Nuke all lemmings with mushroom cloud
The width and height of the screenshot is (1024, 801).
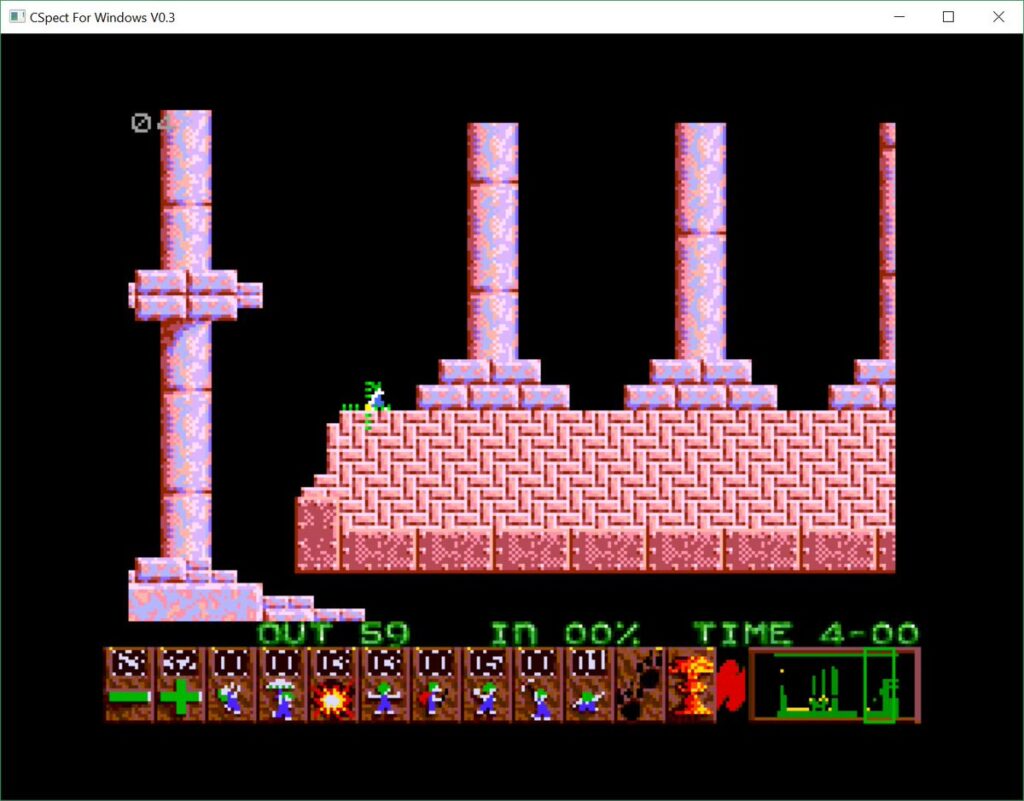click(690, 684)
